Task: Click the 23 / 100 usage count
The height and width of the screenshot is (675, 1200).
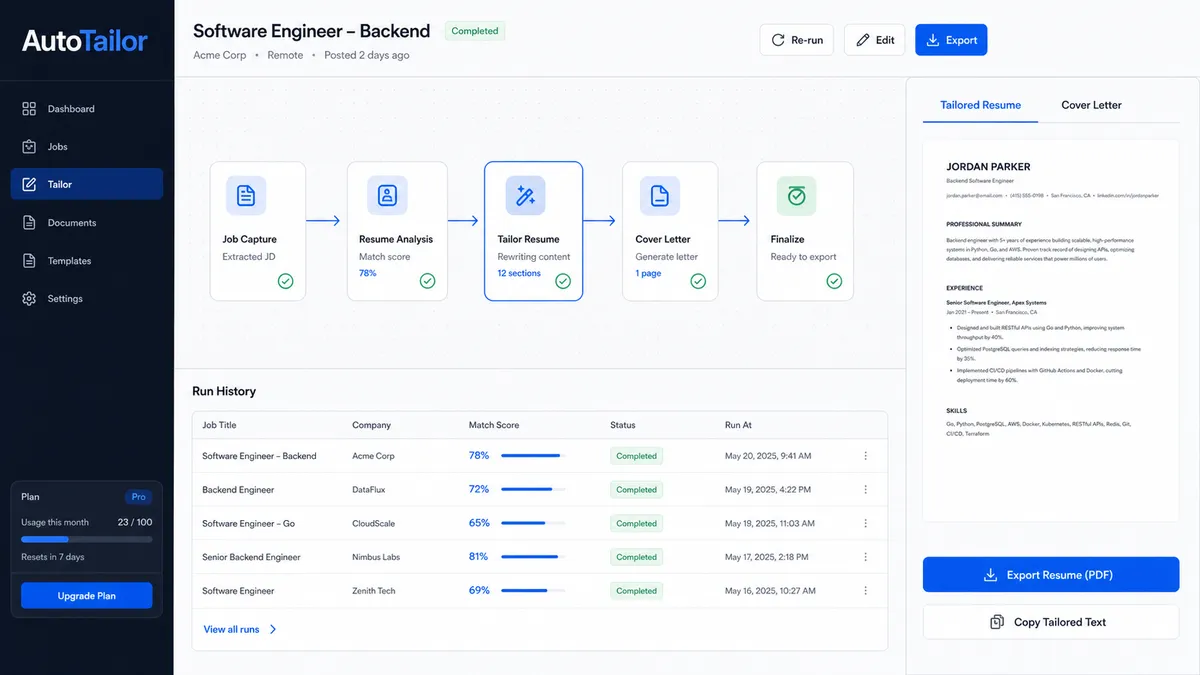Action: pyautogui.click(x=135, y=522)
